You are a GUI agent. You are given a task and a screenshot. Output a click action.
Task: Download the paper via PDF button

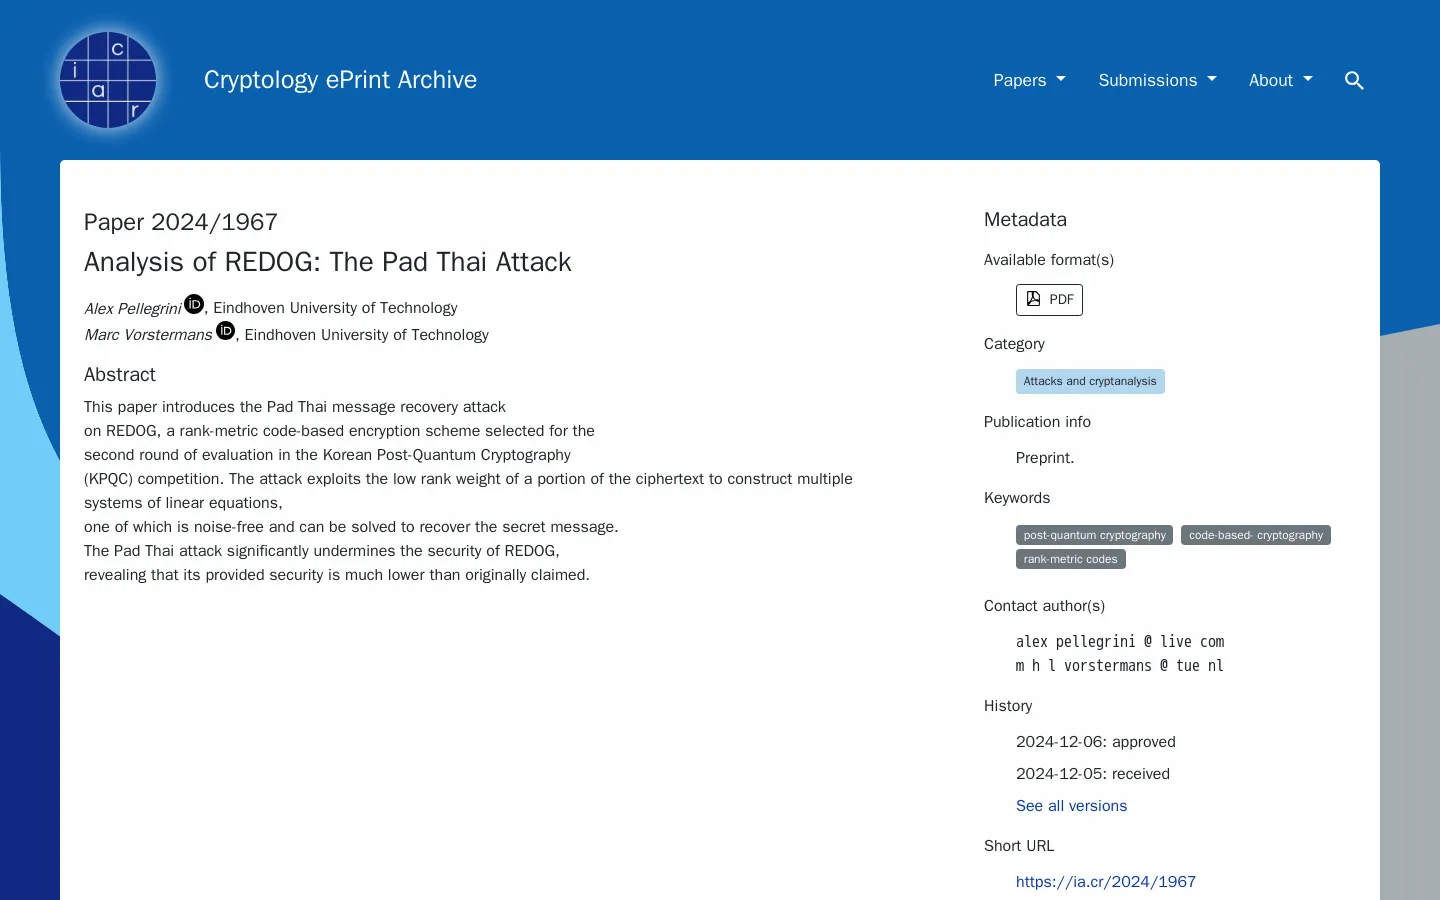(1049, 300)
